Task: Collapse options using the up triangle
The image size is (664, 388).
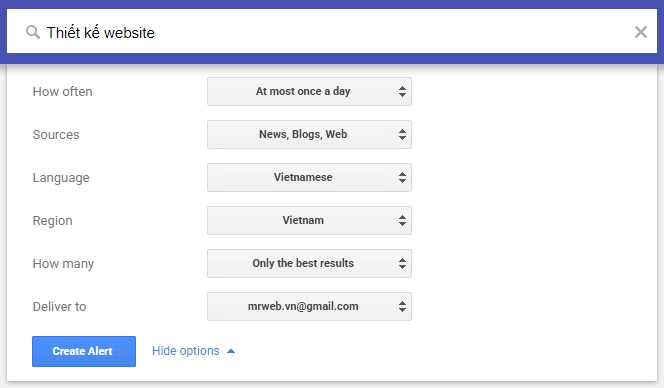Action: click(x=231, y=351)
